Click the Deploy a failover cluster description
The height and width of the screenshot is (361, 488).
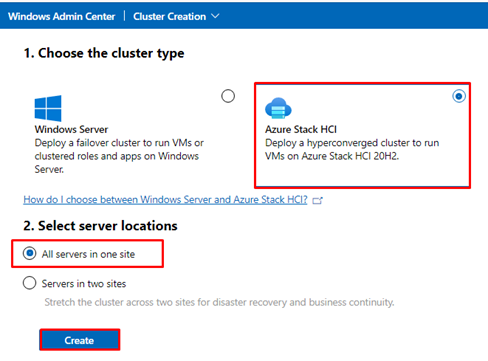(x=119, y=156)
